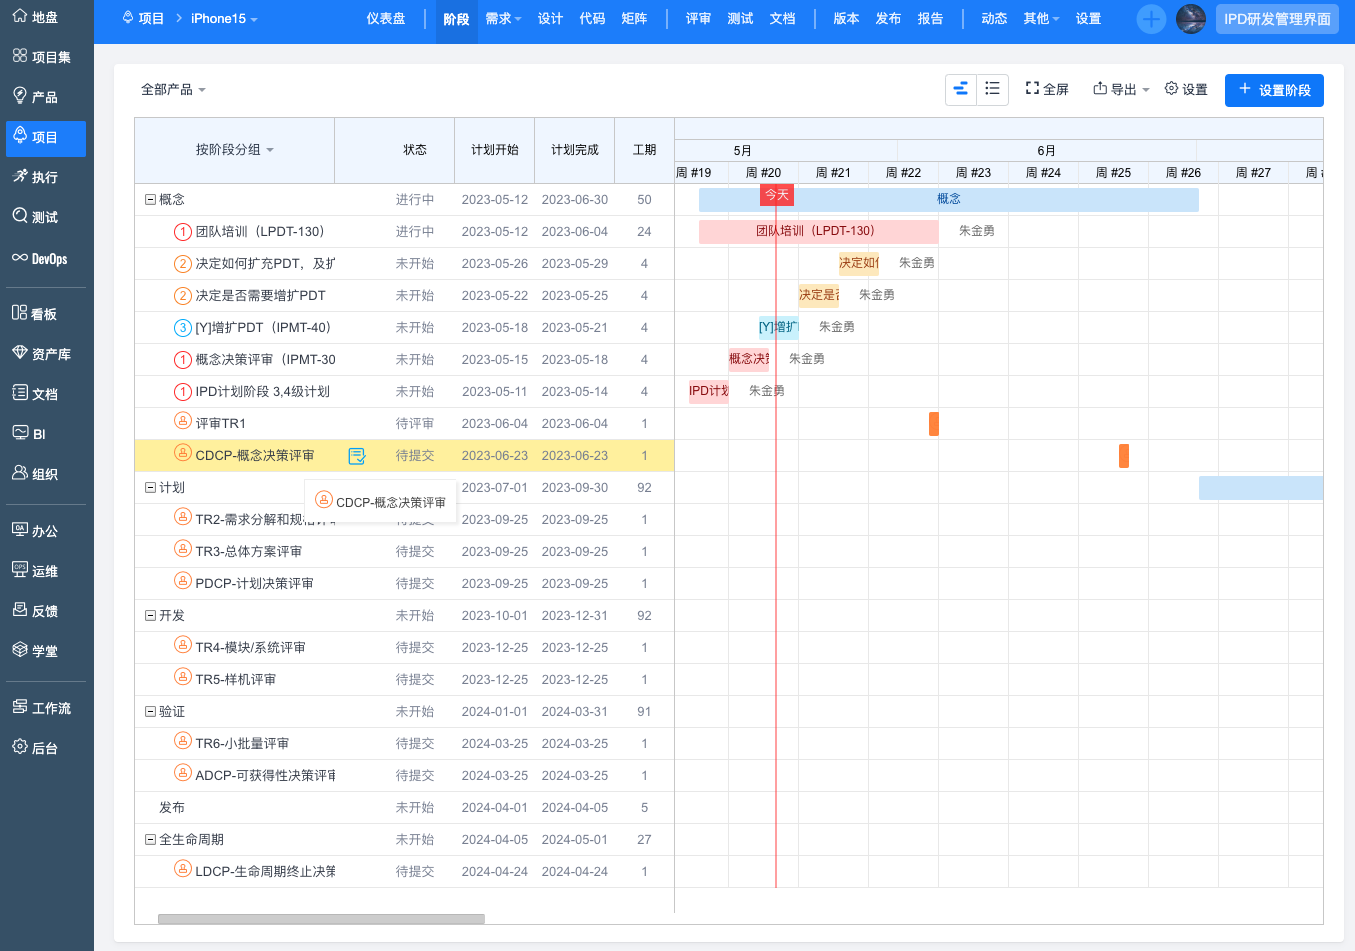The image size is (1355, 951).
Task: Open the 评审 review tab
Action: (698, 19)
